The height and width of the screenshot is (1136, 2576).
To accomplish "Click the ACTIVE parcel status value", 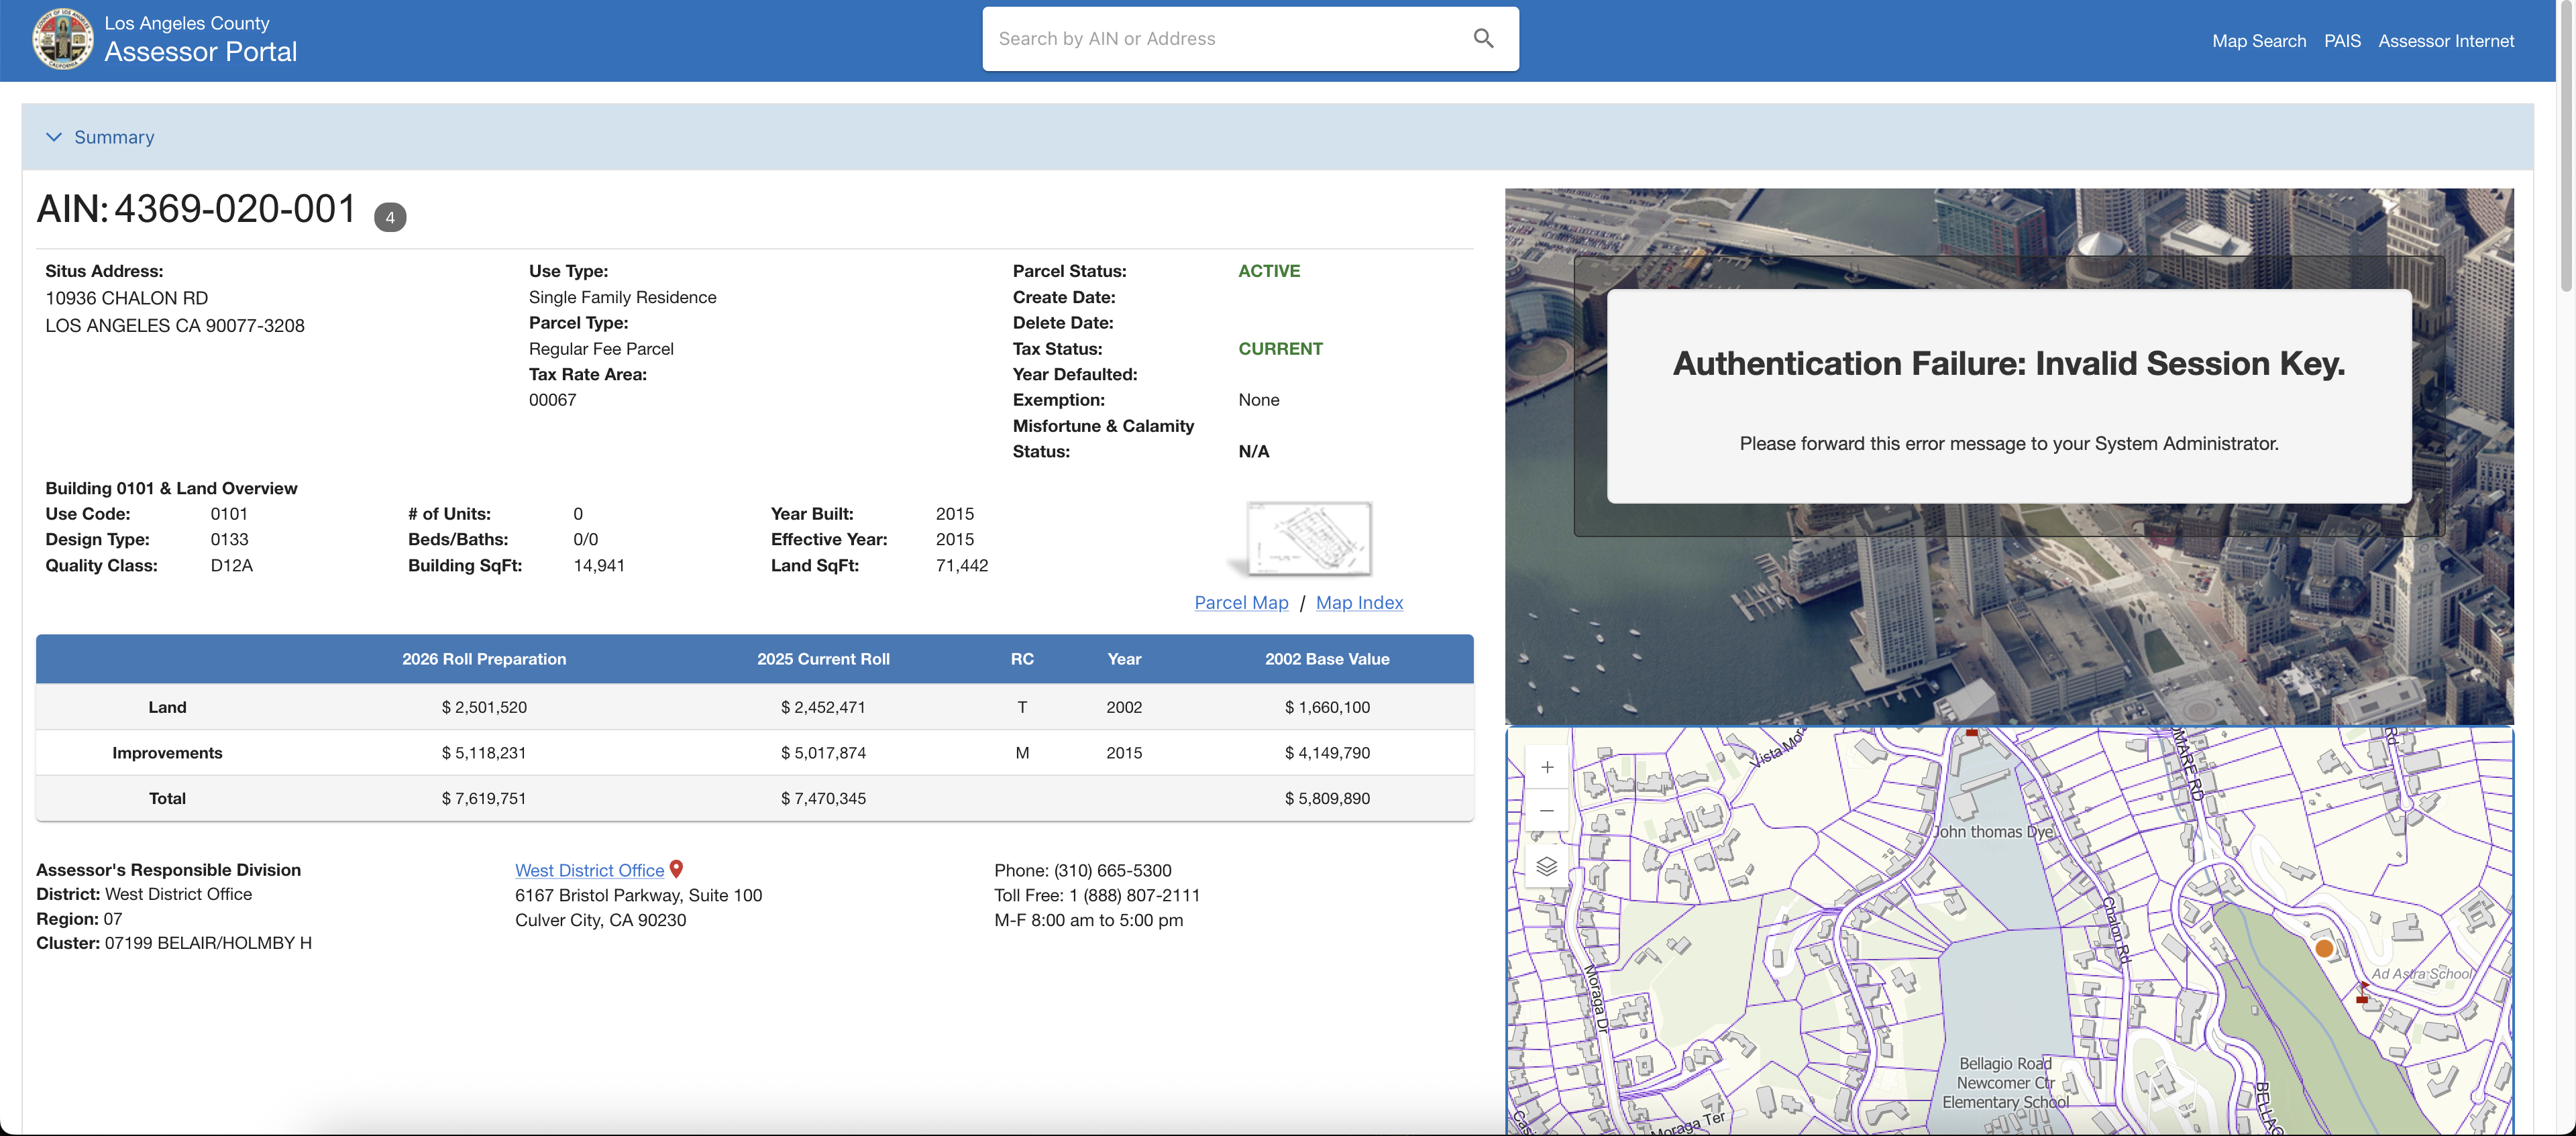I will [1269, 271].
